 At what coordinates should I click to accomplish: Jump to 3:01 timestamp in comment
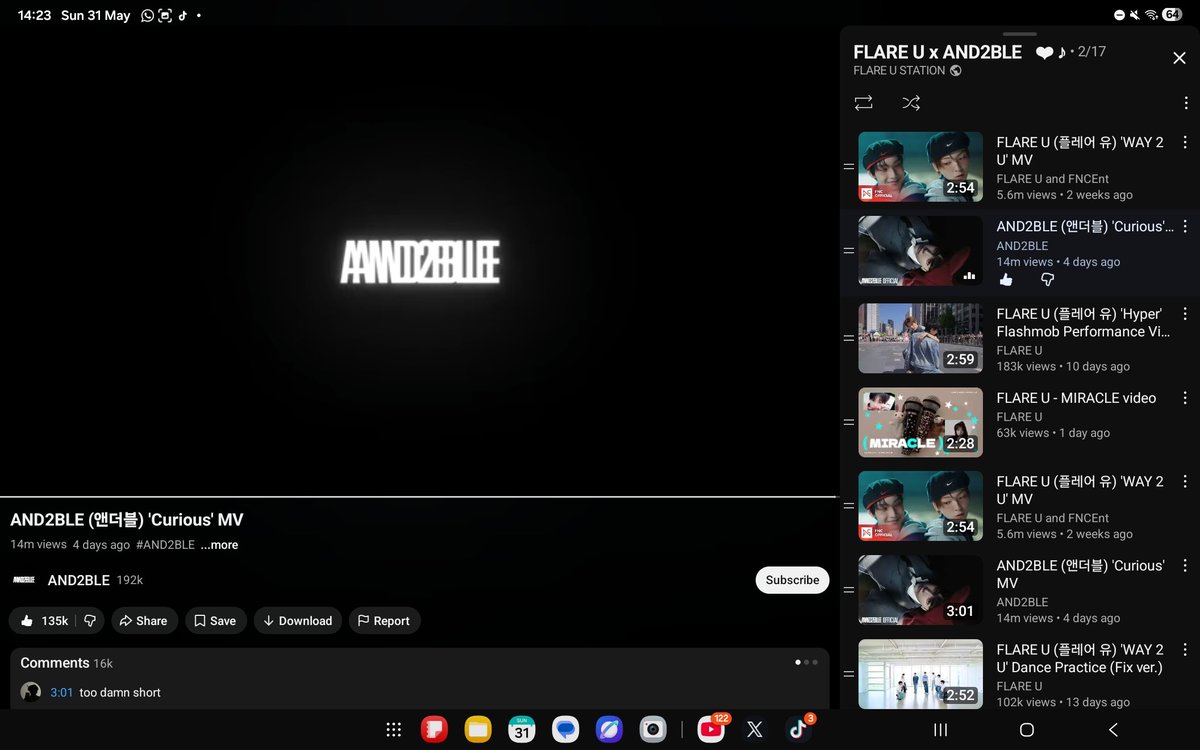(x=62, y=692)
